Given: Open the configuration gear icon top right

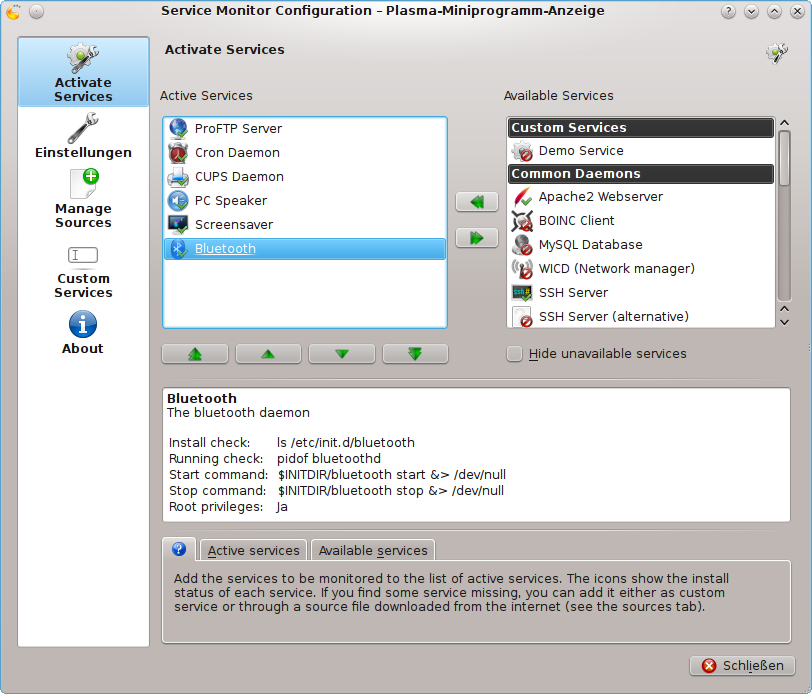Looking at the screenshot, I should tap(777, 52).
